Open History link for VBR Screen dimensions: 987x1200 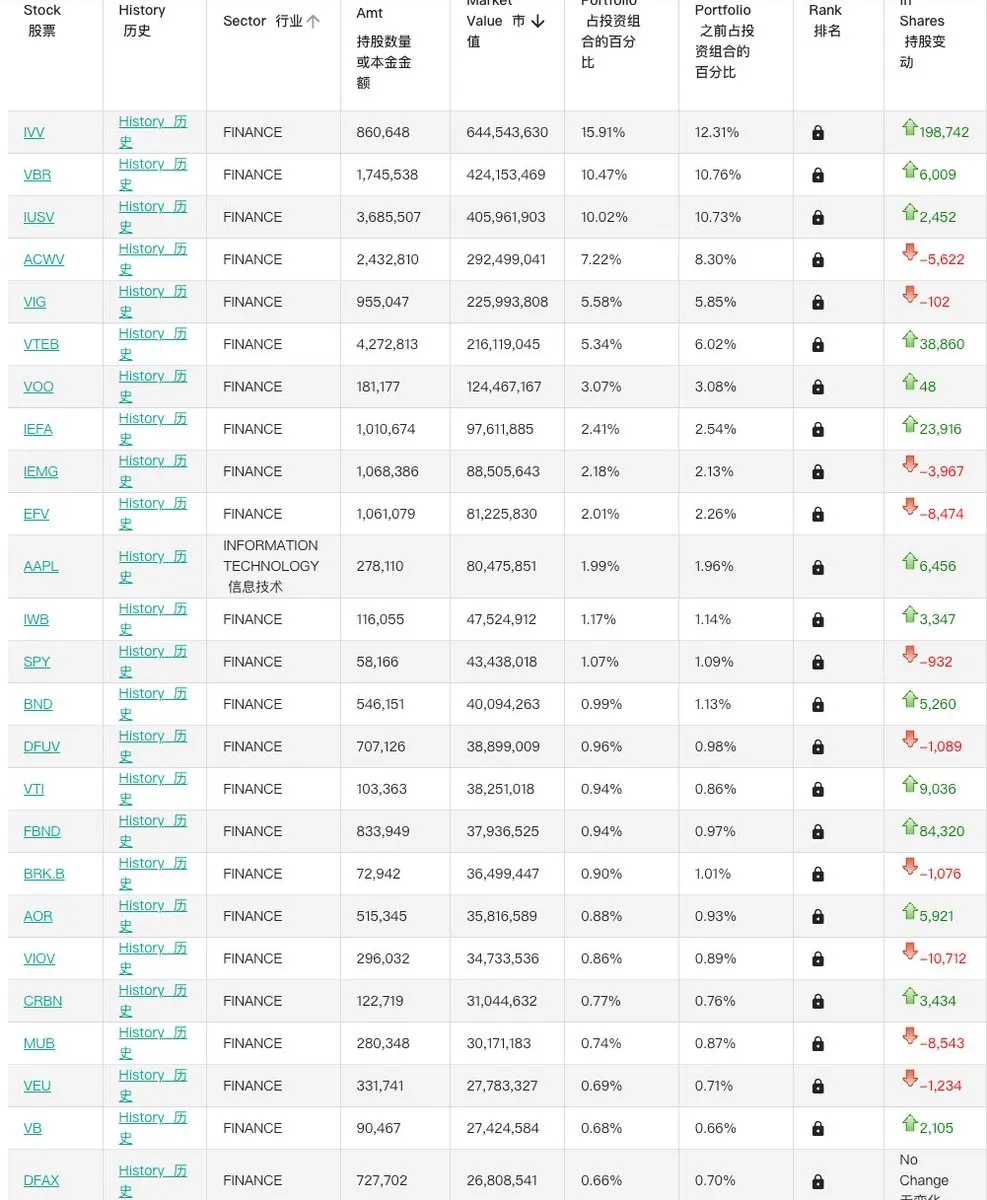click(152, 174)
